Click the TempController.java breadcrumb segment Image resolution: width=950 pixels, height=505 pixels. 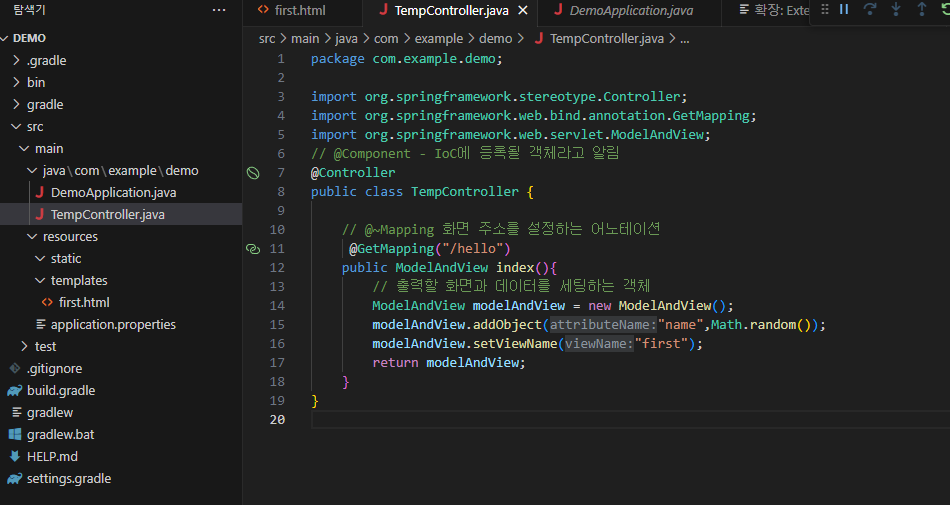(x=606, y=39)
